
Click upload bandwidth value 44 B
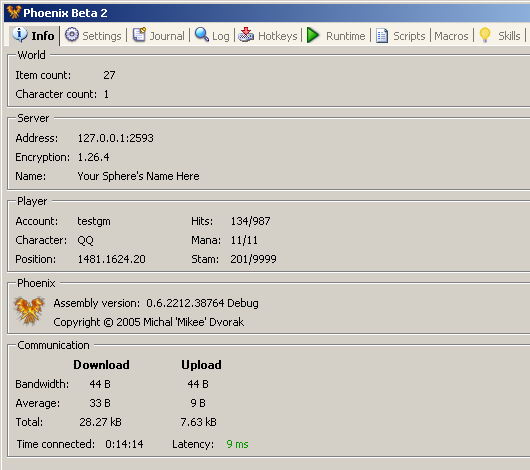[198, 384]
